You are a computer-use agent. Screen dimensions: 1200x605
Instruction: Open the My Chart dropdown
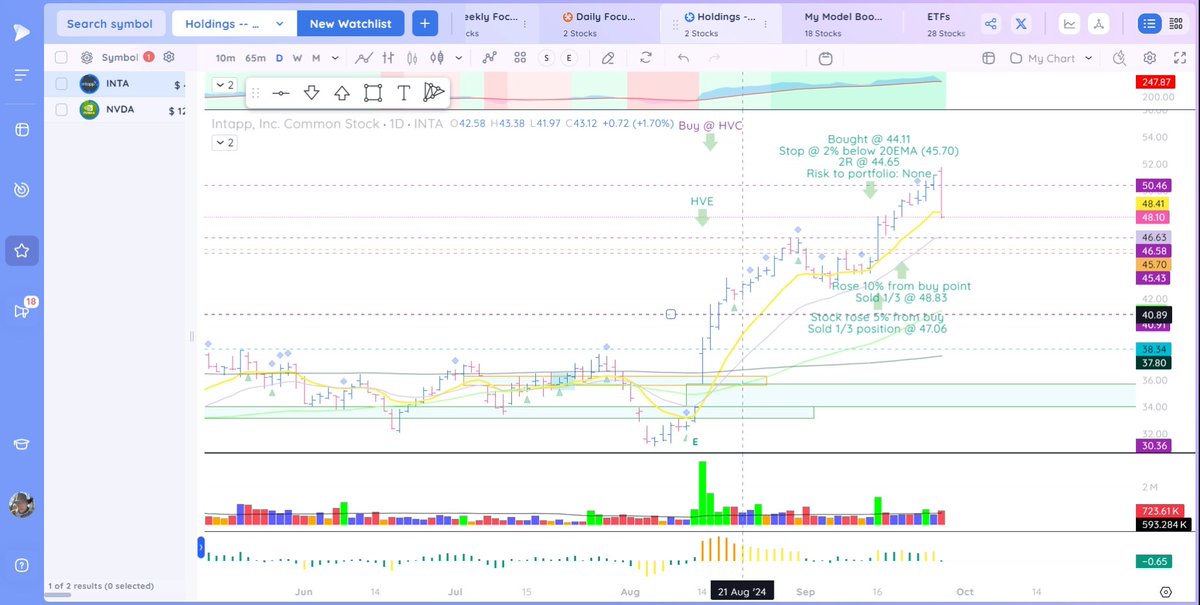pos(1048,58)
